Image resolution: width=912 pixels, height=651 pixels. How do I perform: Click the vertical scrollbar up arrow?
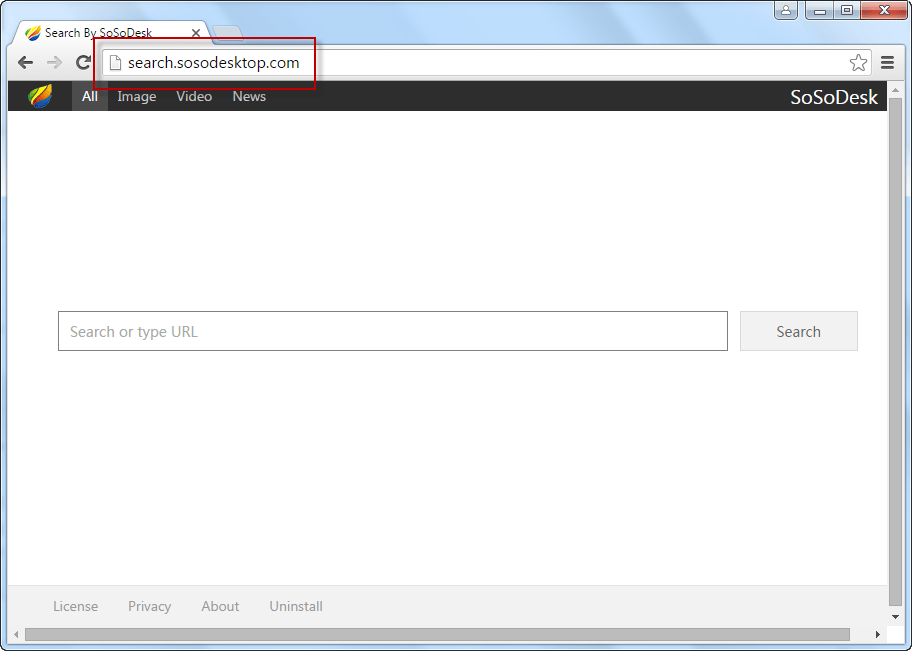click(x=895, y=90)
